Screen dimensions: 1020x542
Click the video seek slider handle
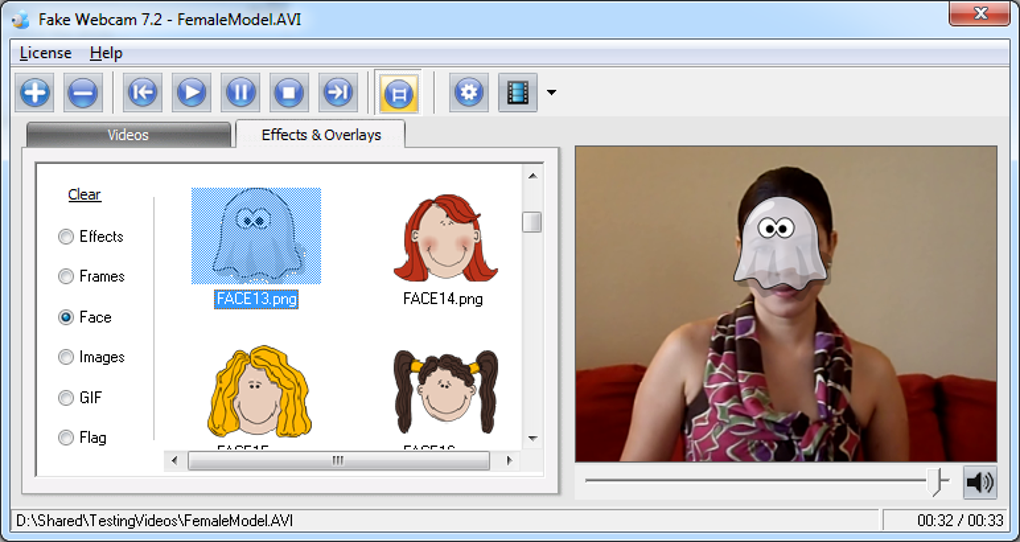click(x=937, y=481)
